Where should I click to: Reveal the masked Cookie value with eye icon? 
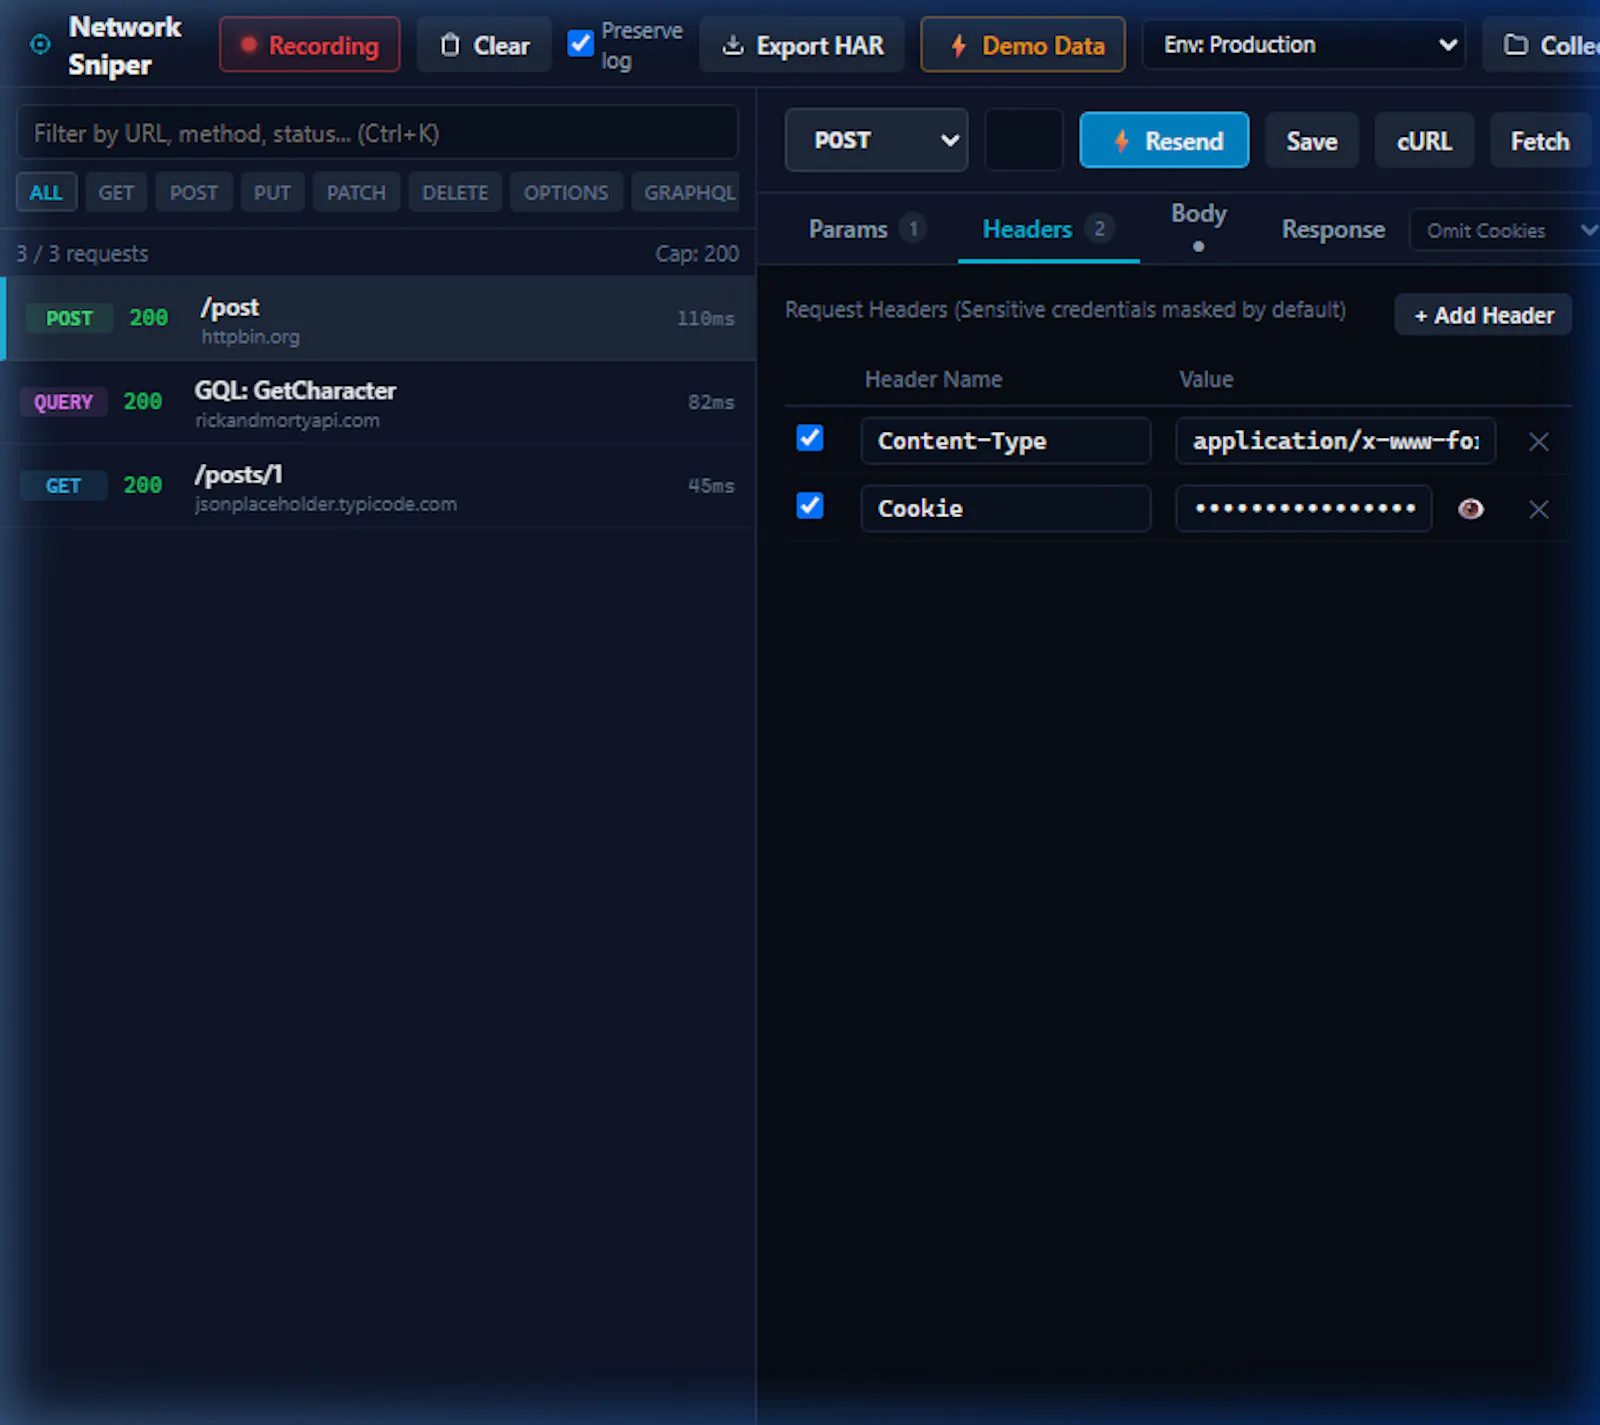click(1470, 509)
